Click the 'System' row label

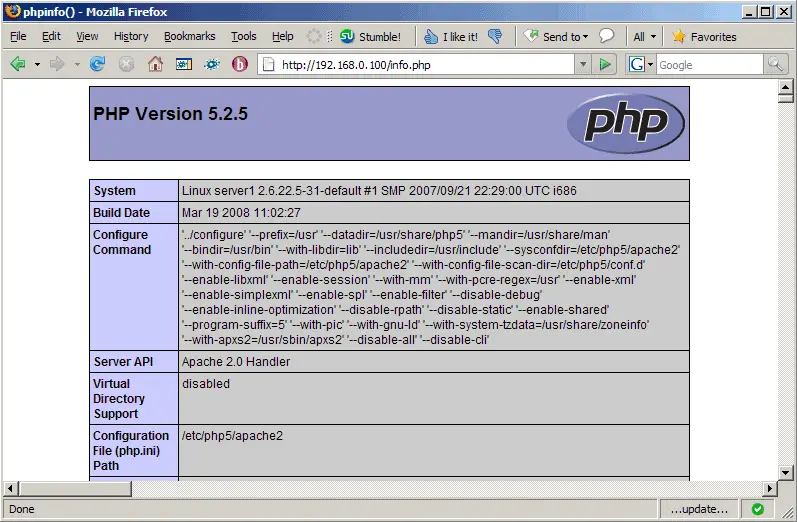[114, 191]
